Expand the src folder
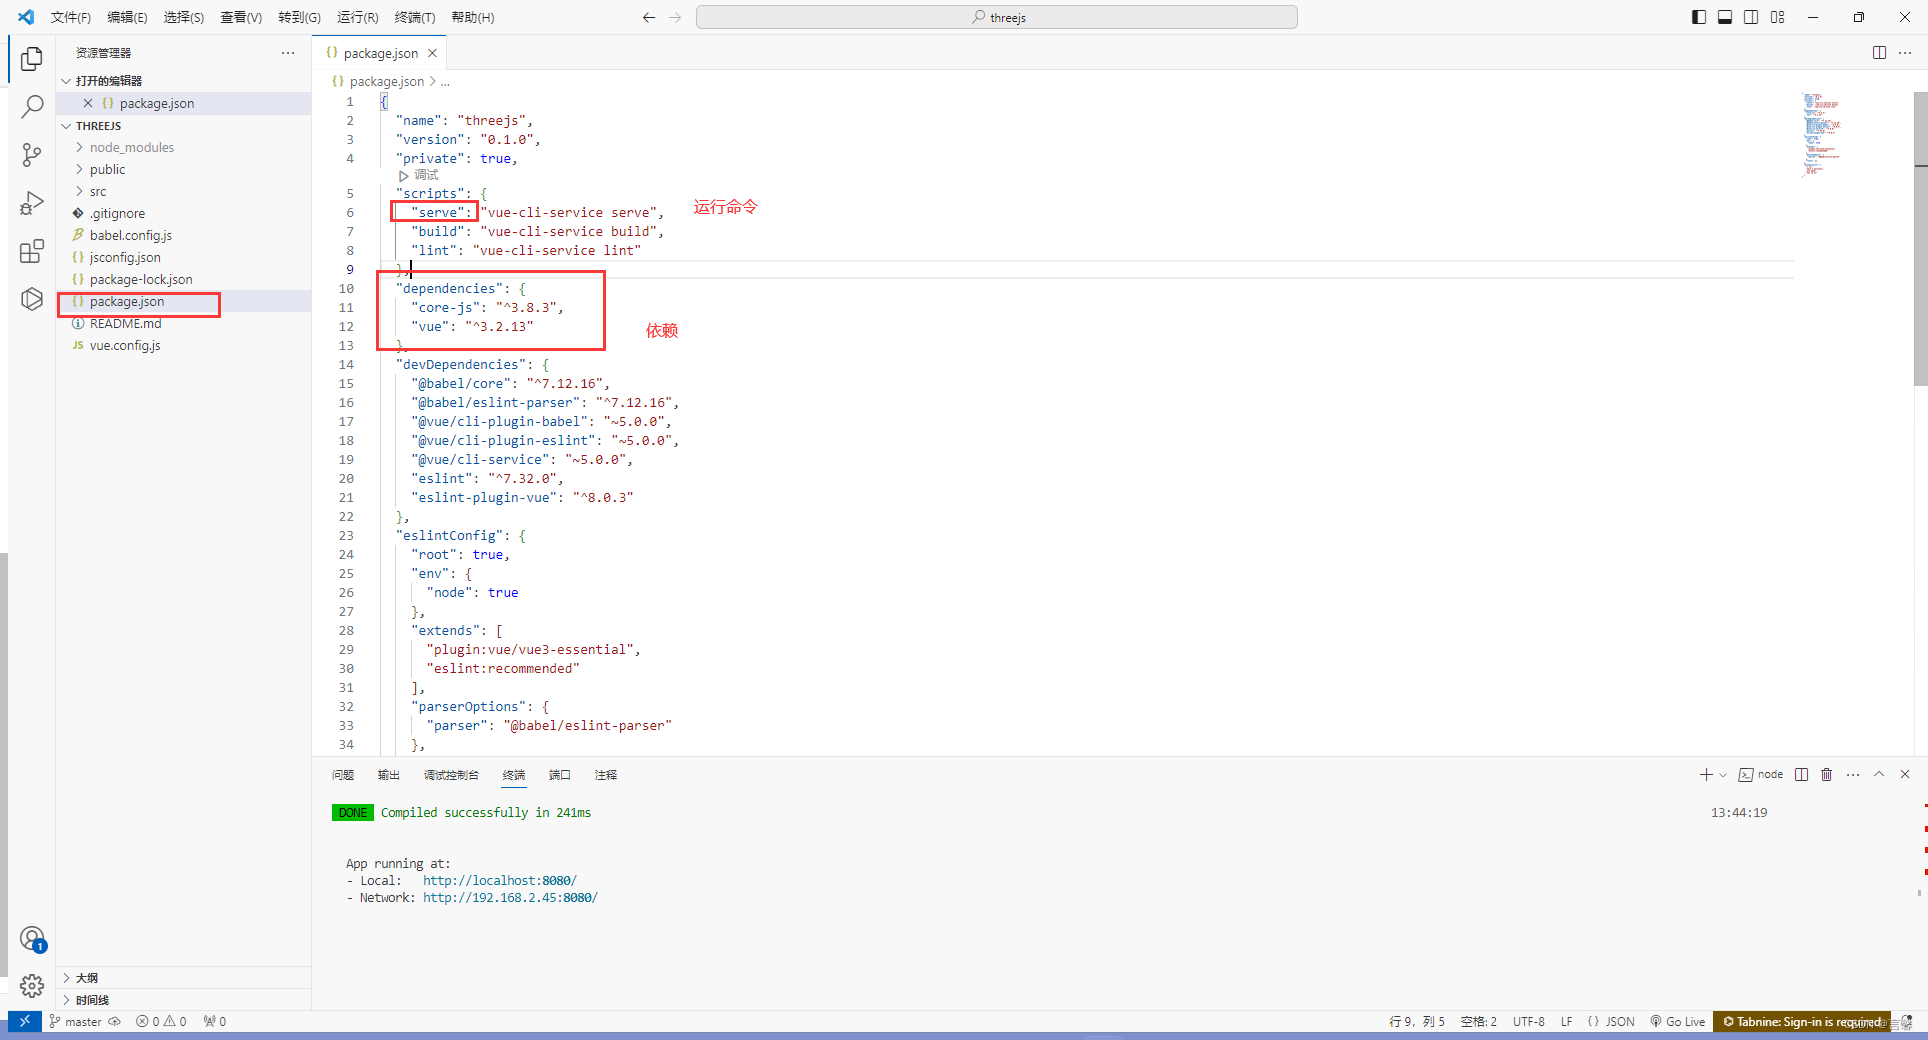 pyautogui.click(x=98, y=191)
